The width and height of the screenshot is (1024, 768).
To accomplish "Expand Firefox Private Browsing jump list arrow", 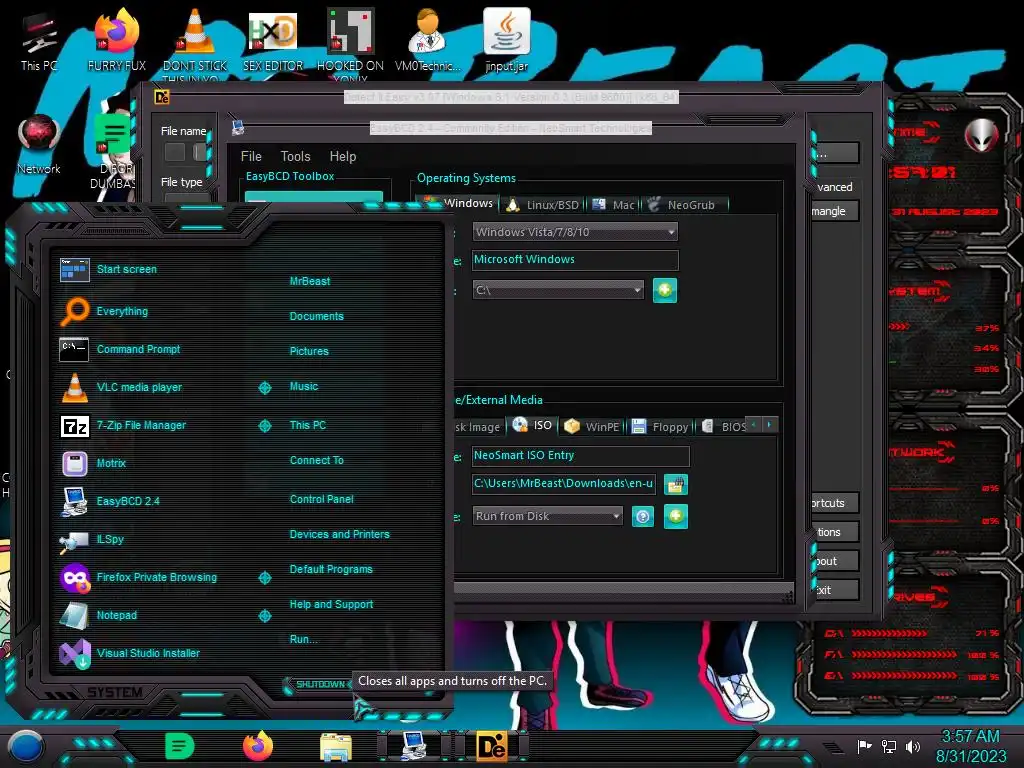I will point(264,577).
